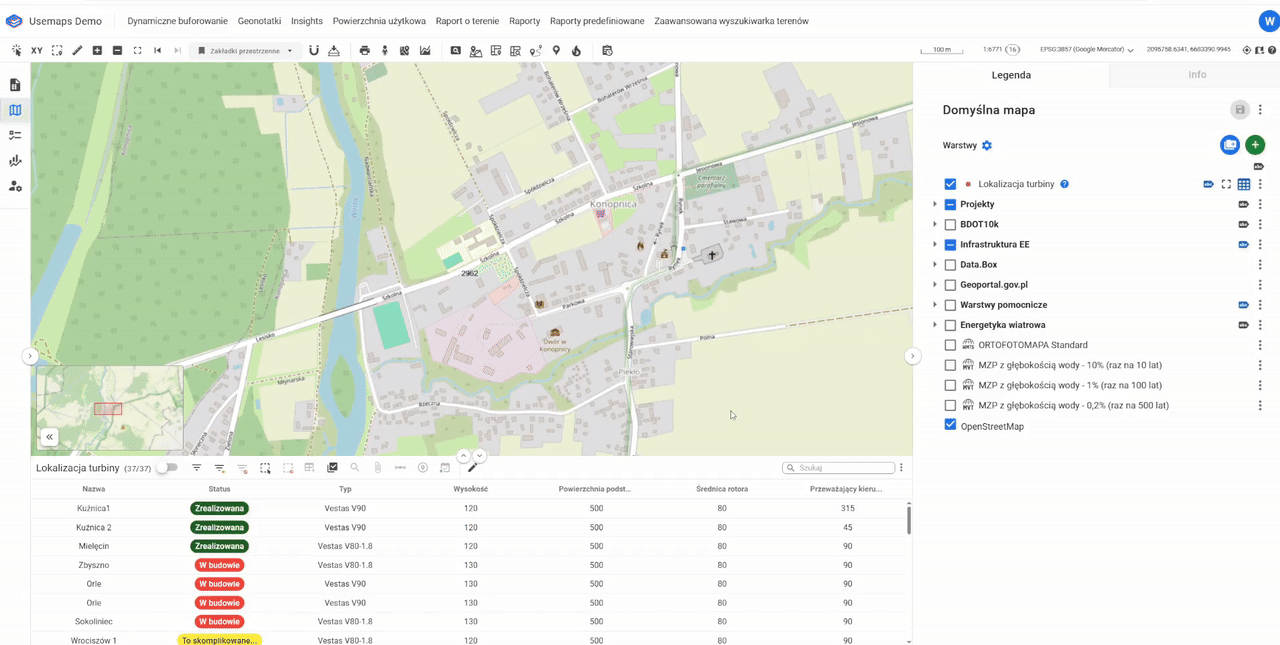Click the print map icon

tap(364, 50)
